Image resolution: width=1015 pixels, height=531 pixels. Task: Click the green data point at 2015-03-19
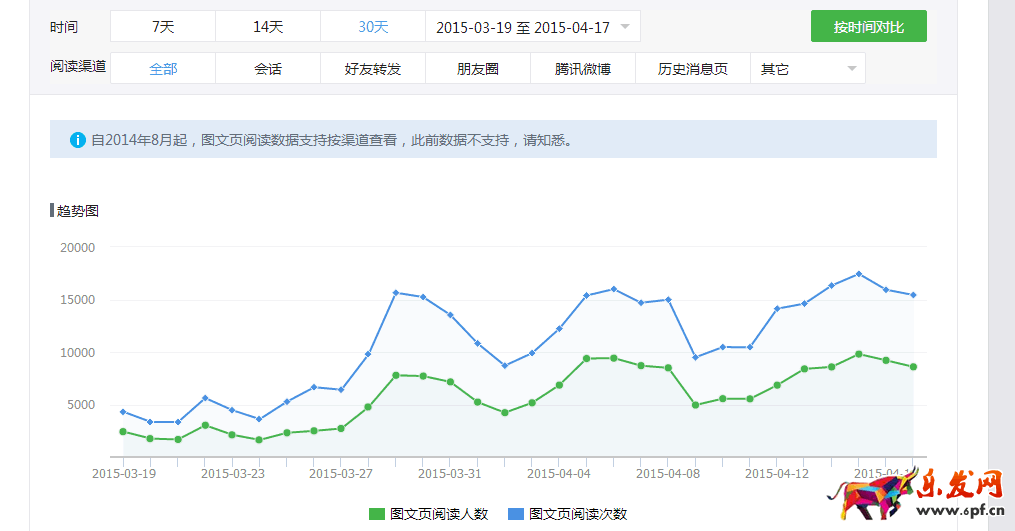click(123, 432)
